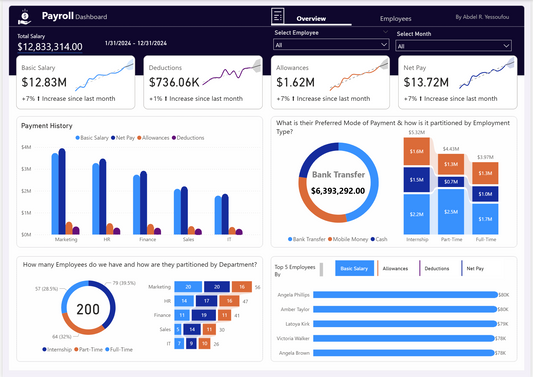Click the Finance Net Pay bar
Viewport: 533px width, 377px height.
pos(143,203)
